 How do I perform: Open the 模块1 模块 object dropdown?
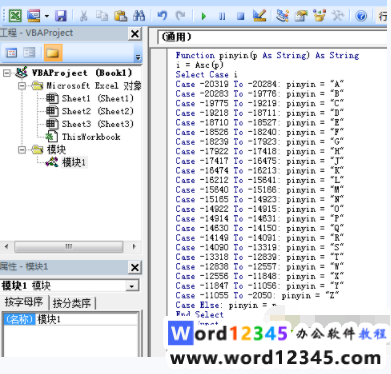point(132,286)
